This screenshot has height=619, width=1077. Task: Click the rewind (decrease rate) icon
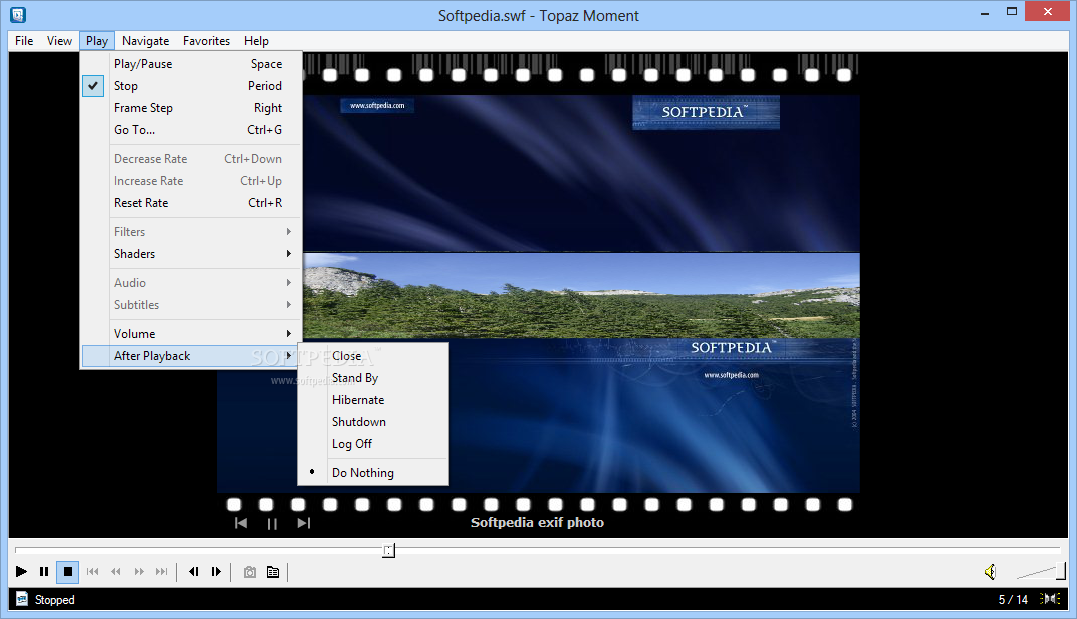115,572
